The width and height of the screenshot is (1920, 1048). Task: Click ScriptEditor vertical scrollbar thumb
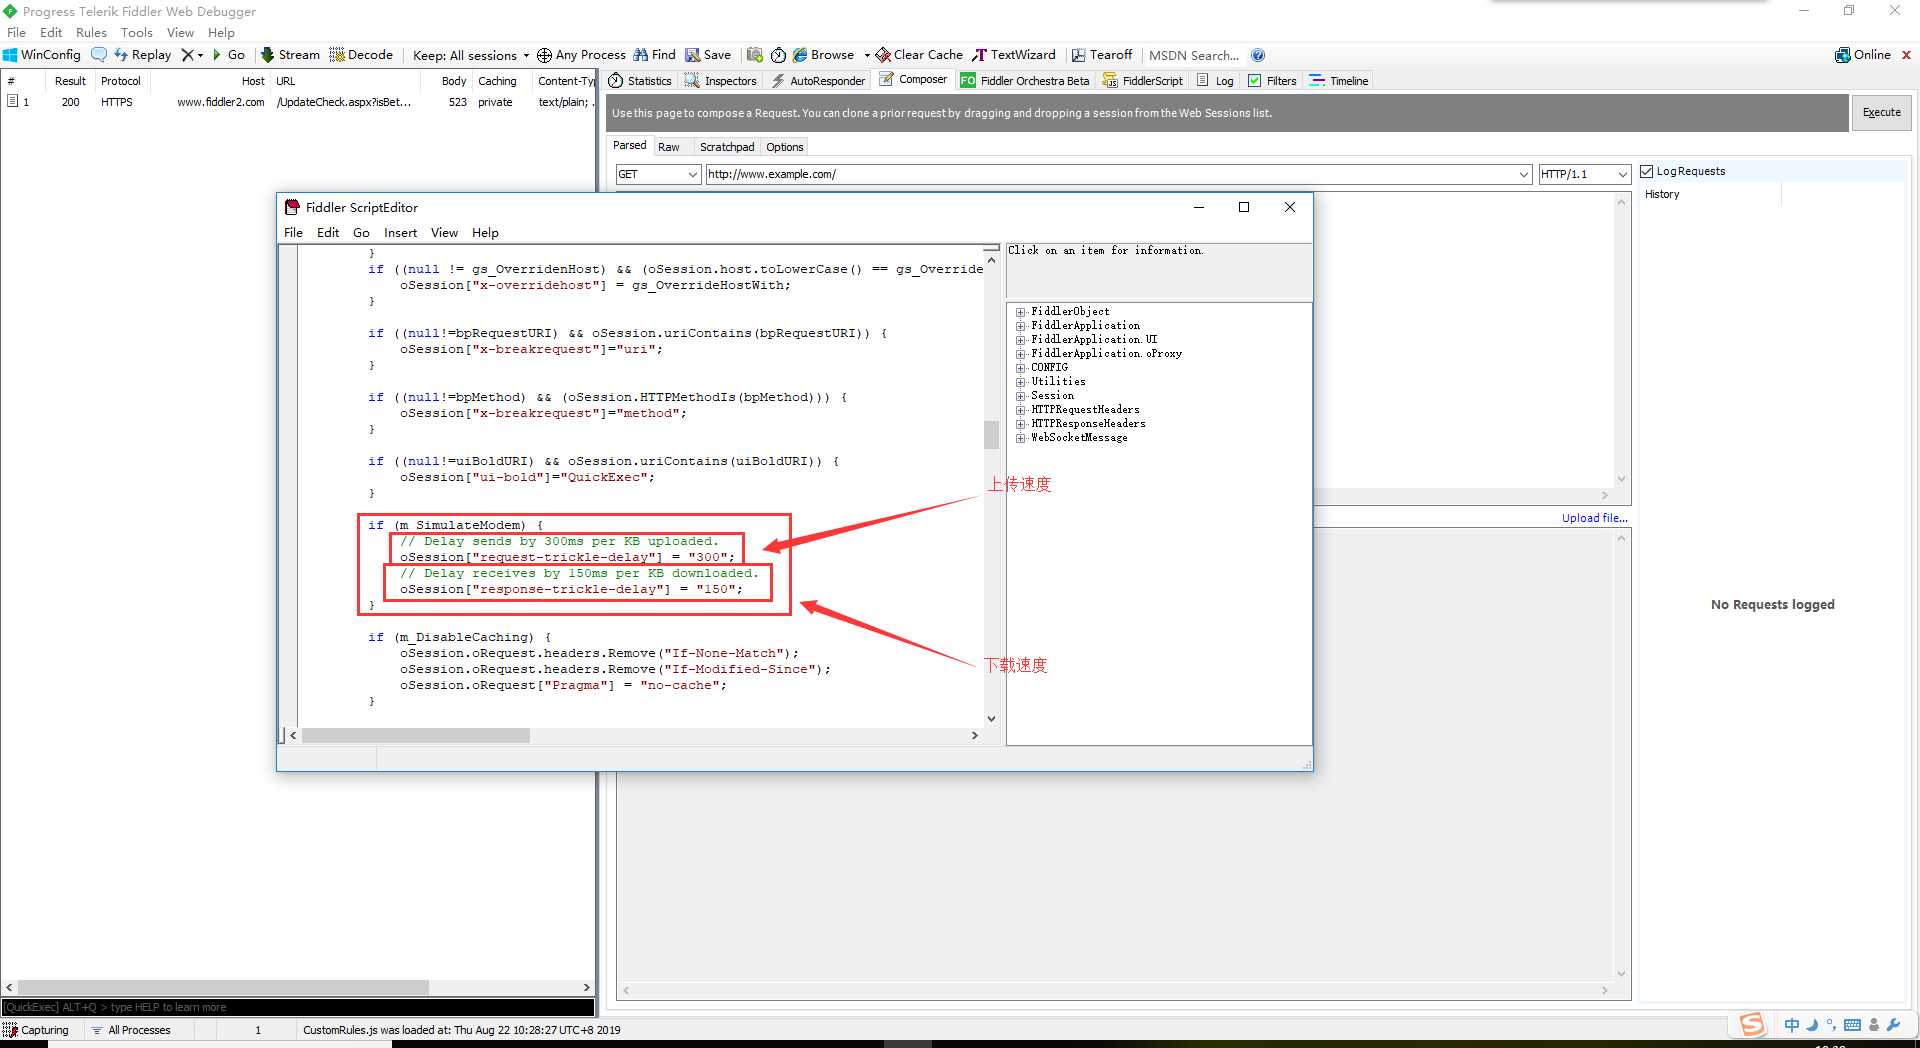point(991,435)
